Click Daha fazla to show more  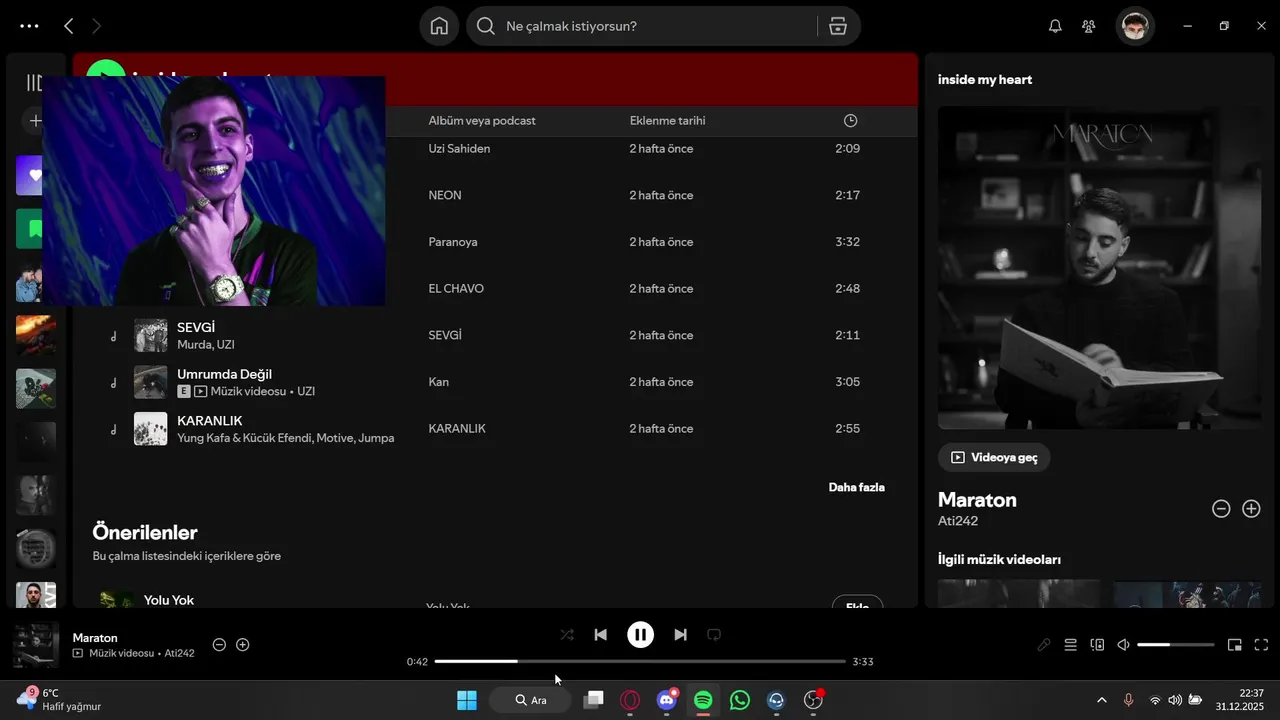[856, 488]
